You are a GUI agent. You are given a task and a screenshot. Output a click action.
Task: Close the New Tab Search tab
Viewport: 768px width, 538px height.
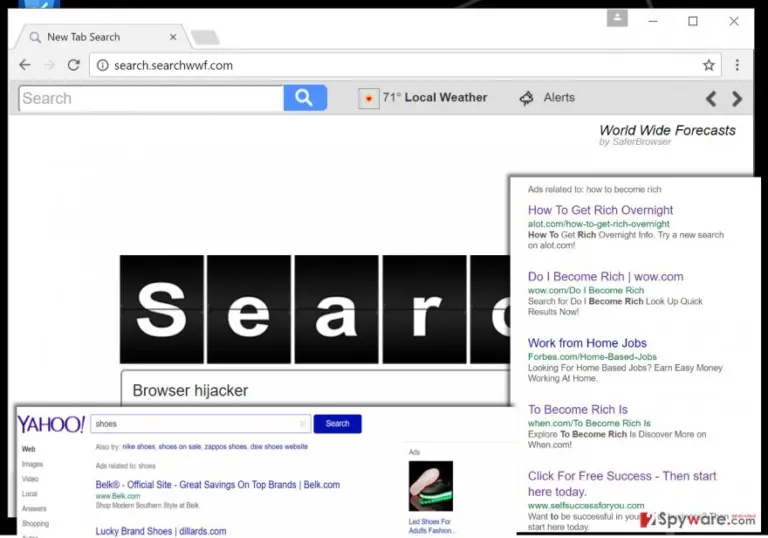173,37
